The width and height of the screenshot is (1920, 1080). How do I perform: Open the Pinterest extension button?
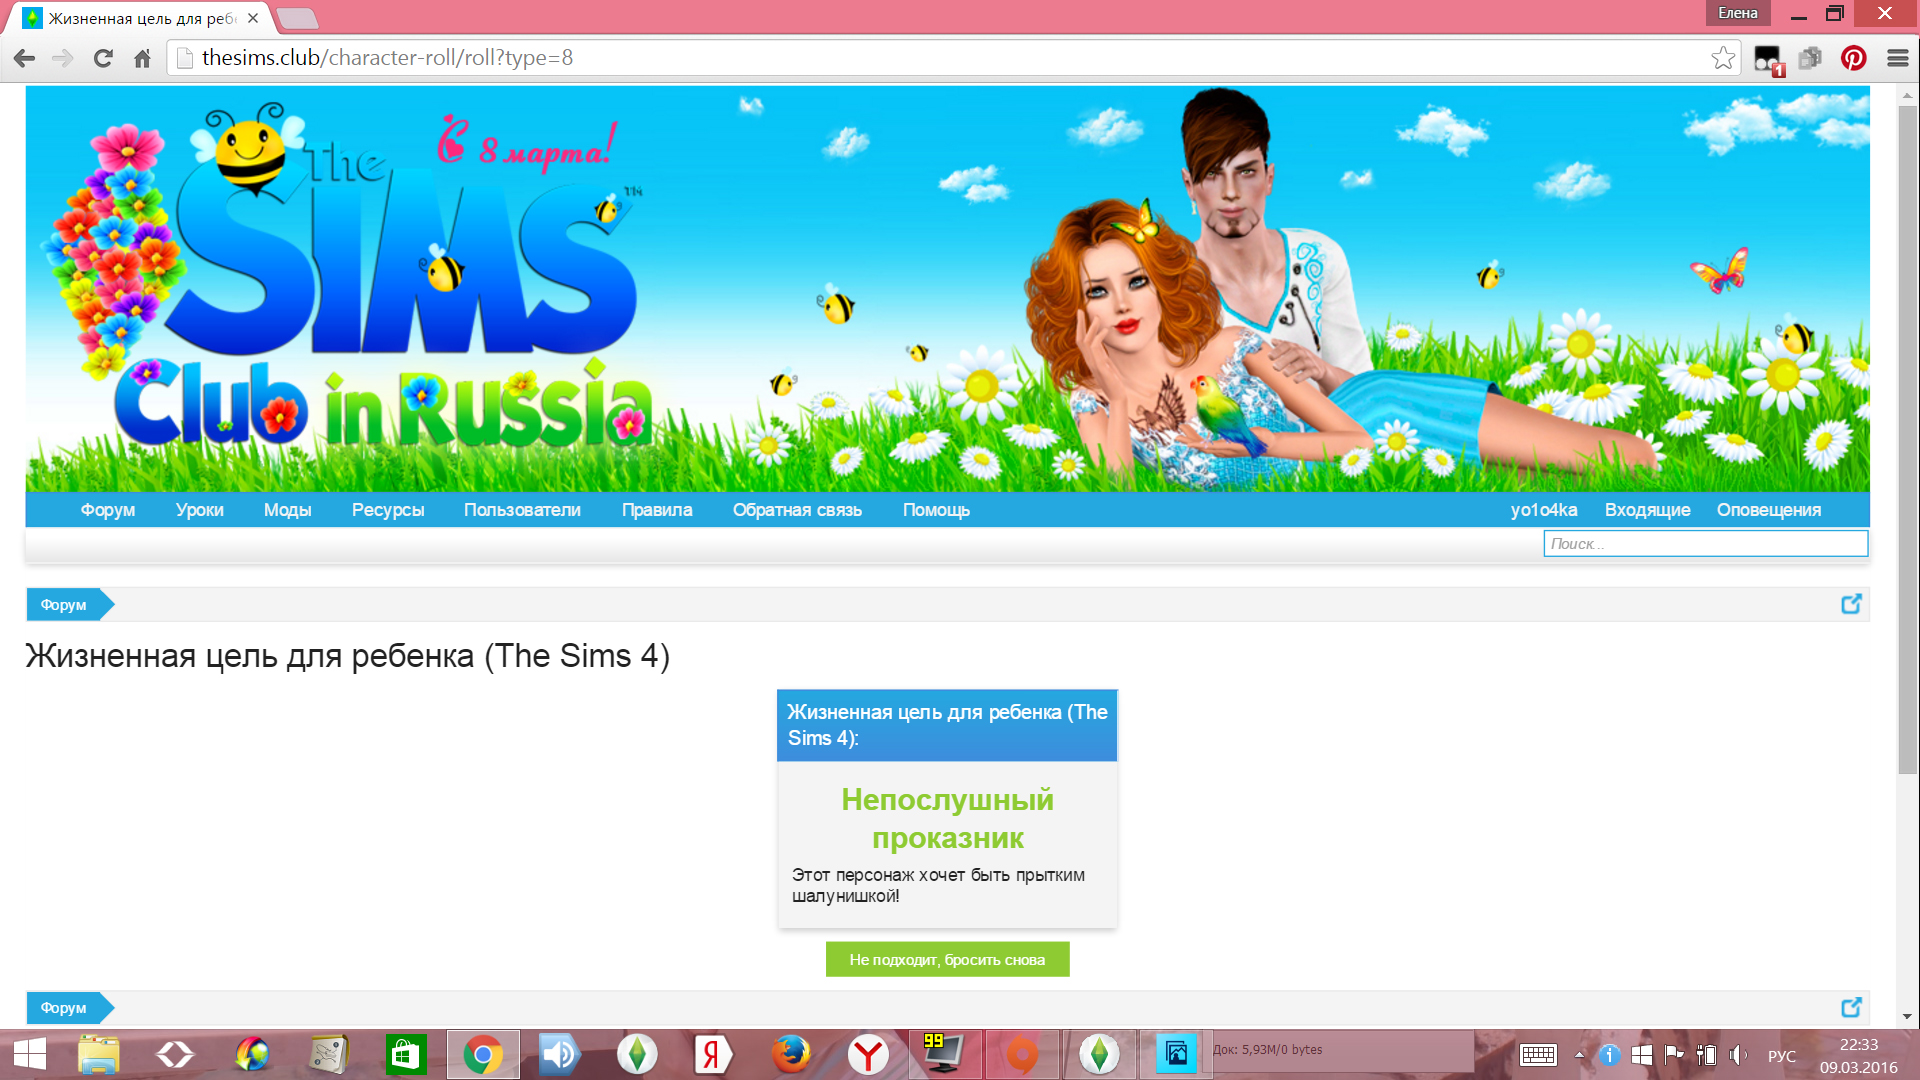click(1853, 58)
